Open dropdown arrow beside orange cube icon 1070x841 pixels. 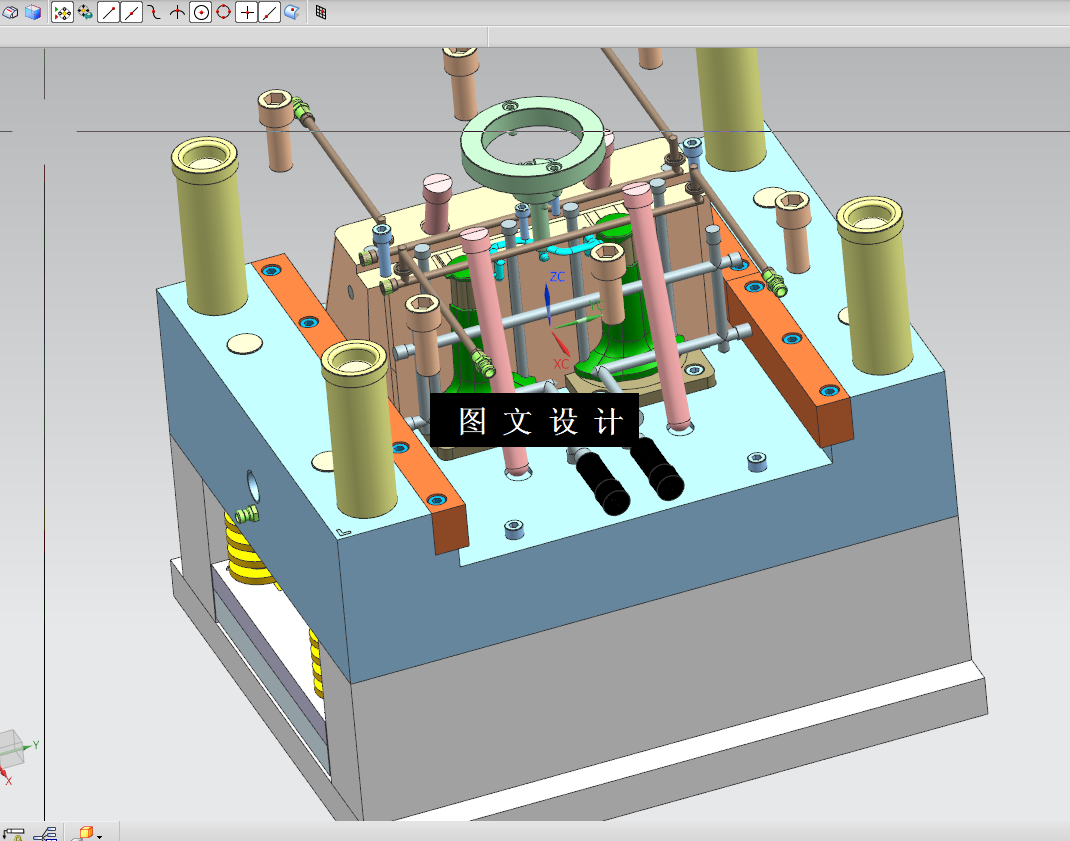pos(100,836)
